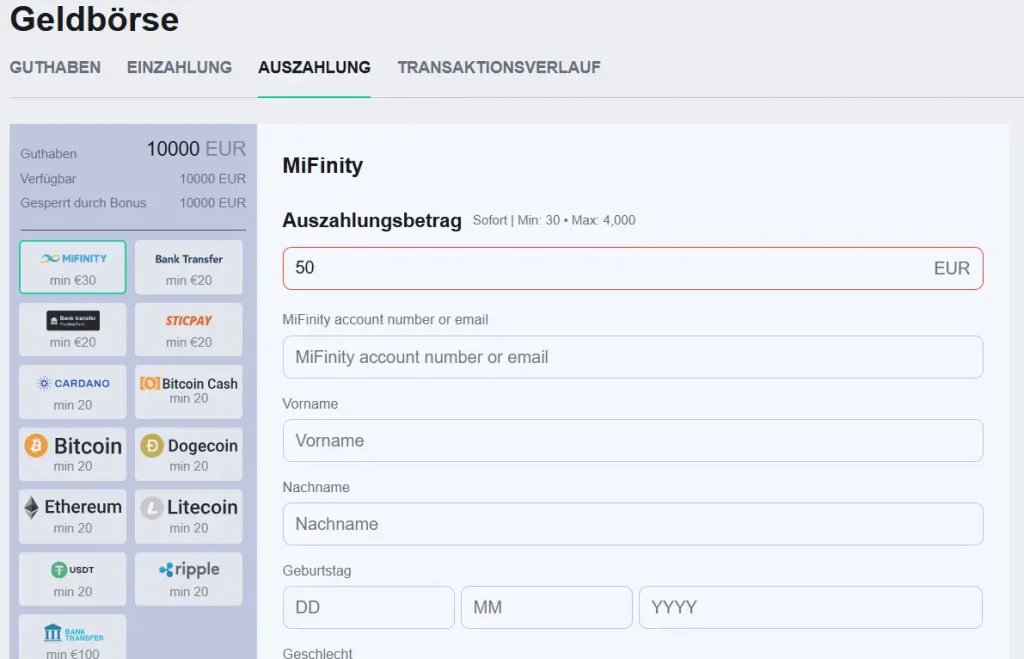The image size is (1024, 659).
Task: Click the MiFinity form heading
Action: pyautogui.click(x=323, y=165)
